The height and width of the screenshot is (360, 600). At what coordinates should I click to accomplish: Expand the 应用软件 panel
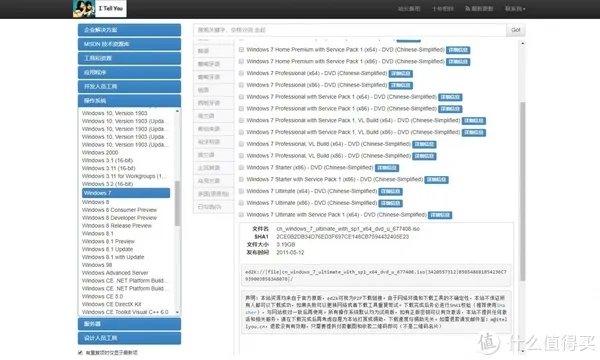(129, 72)
